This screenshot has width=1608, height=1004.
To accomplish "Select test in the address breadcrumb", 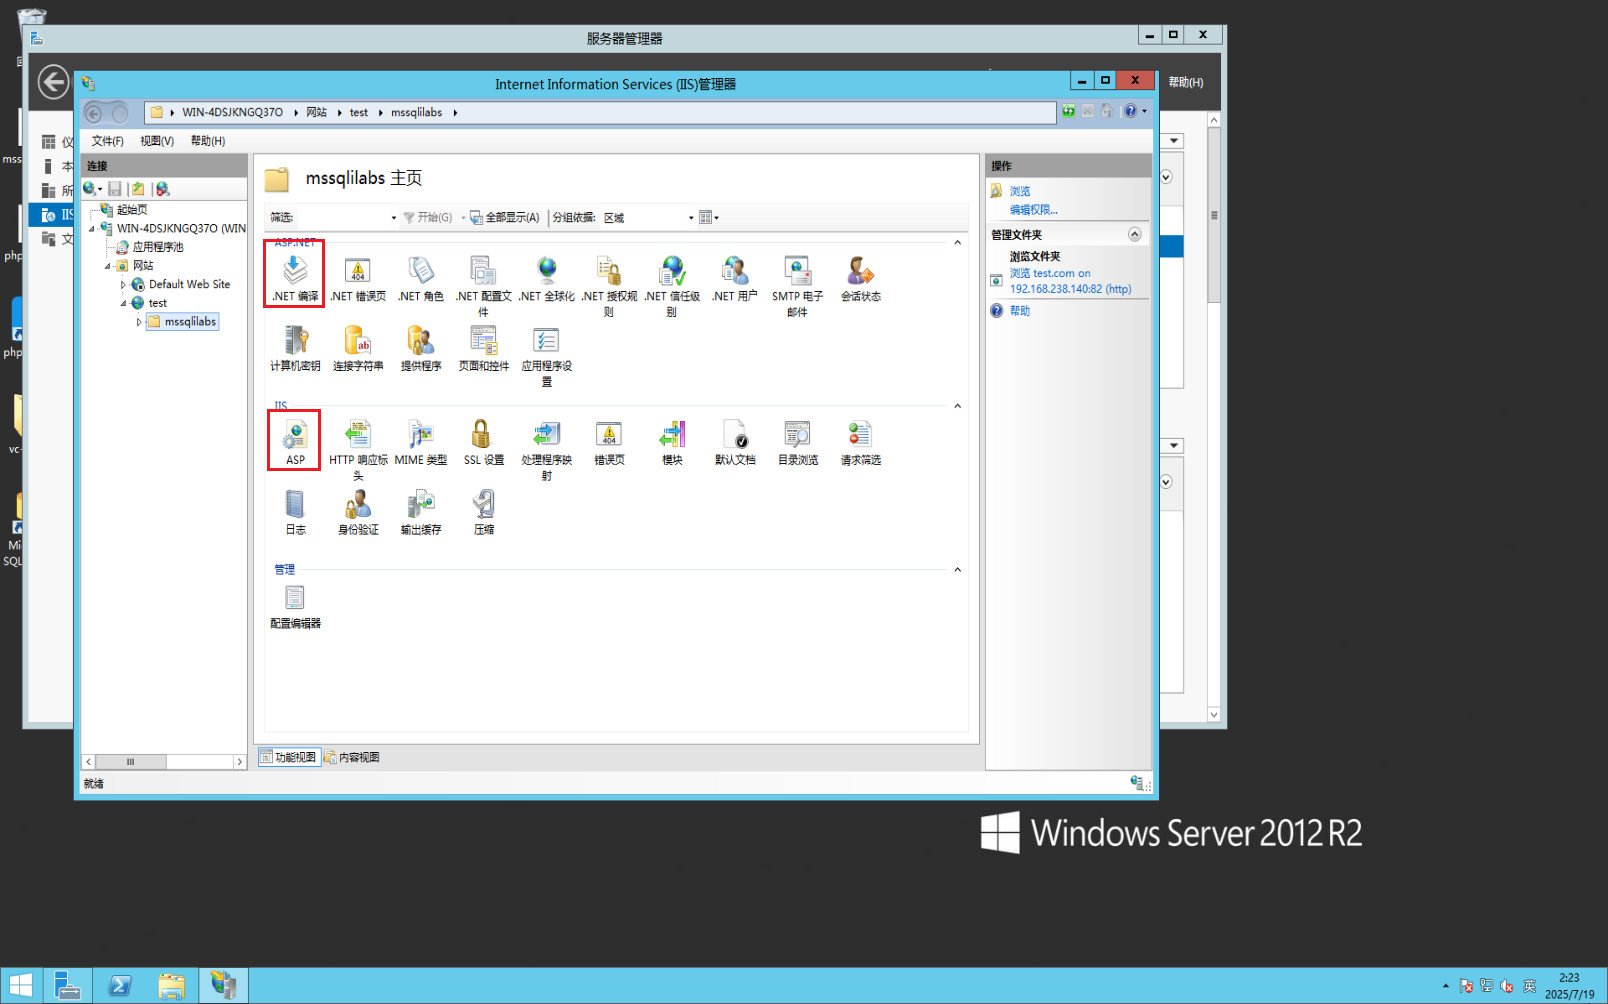I will tap(358, 112).
